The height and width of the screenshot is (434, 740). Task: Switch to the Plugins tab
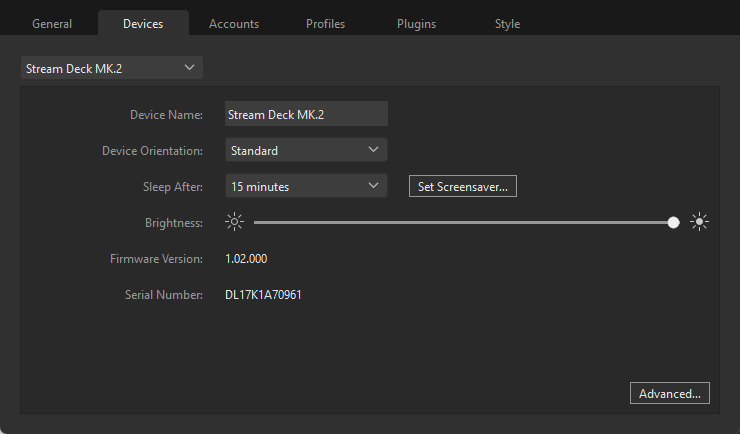click(416, 24)
